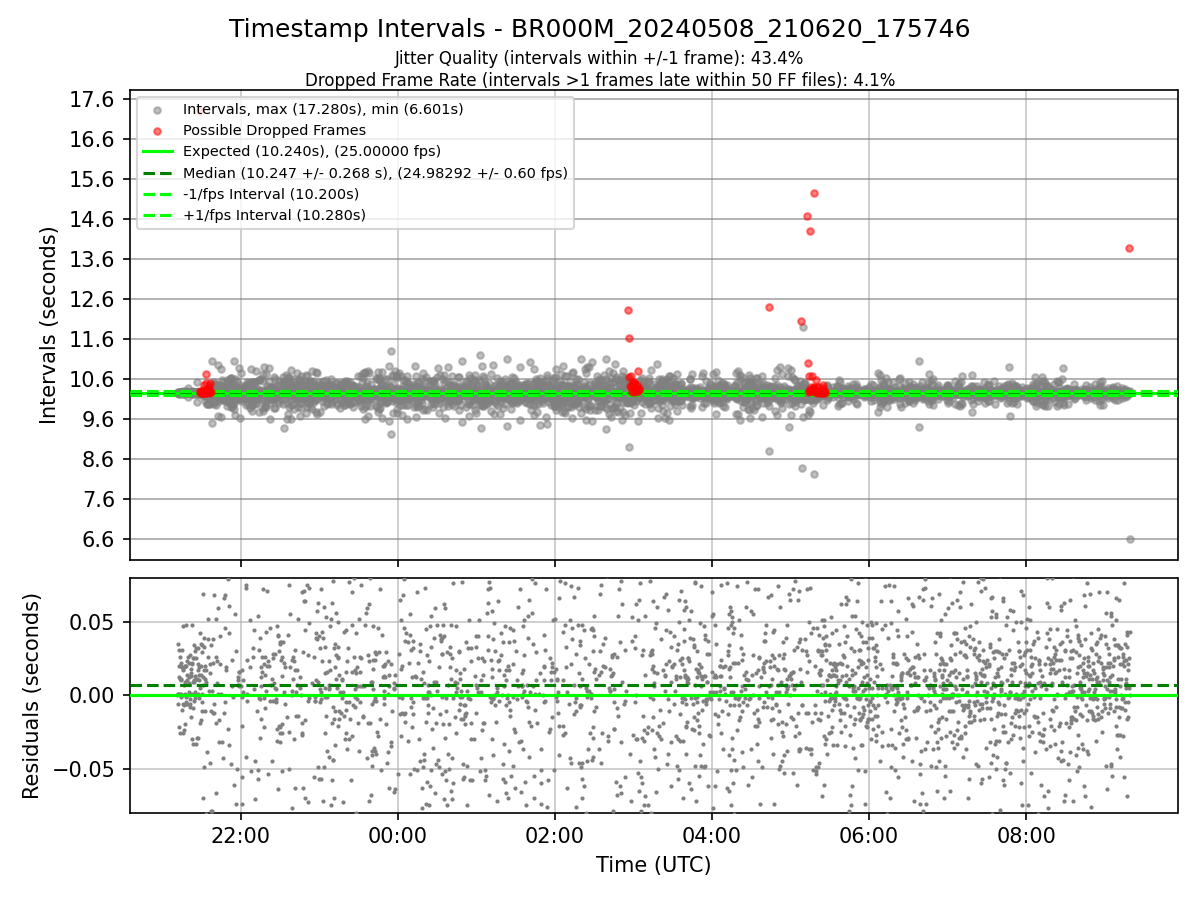Viewport: 1200px width, 900px height.
Task: Select the 'Dropped Frame Rate' 4.1% subtitle line
Action: tap(599, 79)
